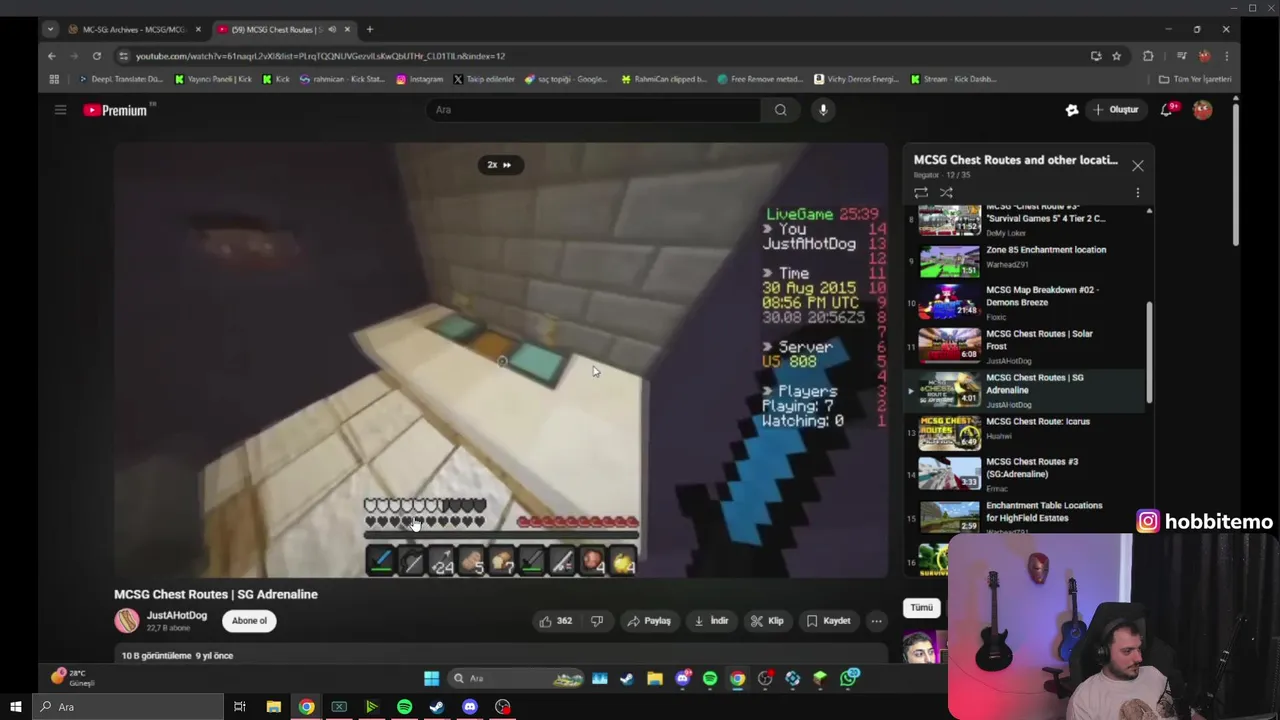Toggle playlist loop (repeat) icon

pyautogui.click(x=920, y=192)
